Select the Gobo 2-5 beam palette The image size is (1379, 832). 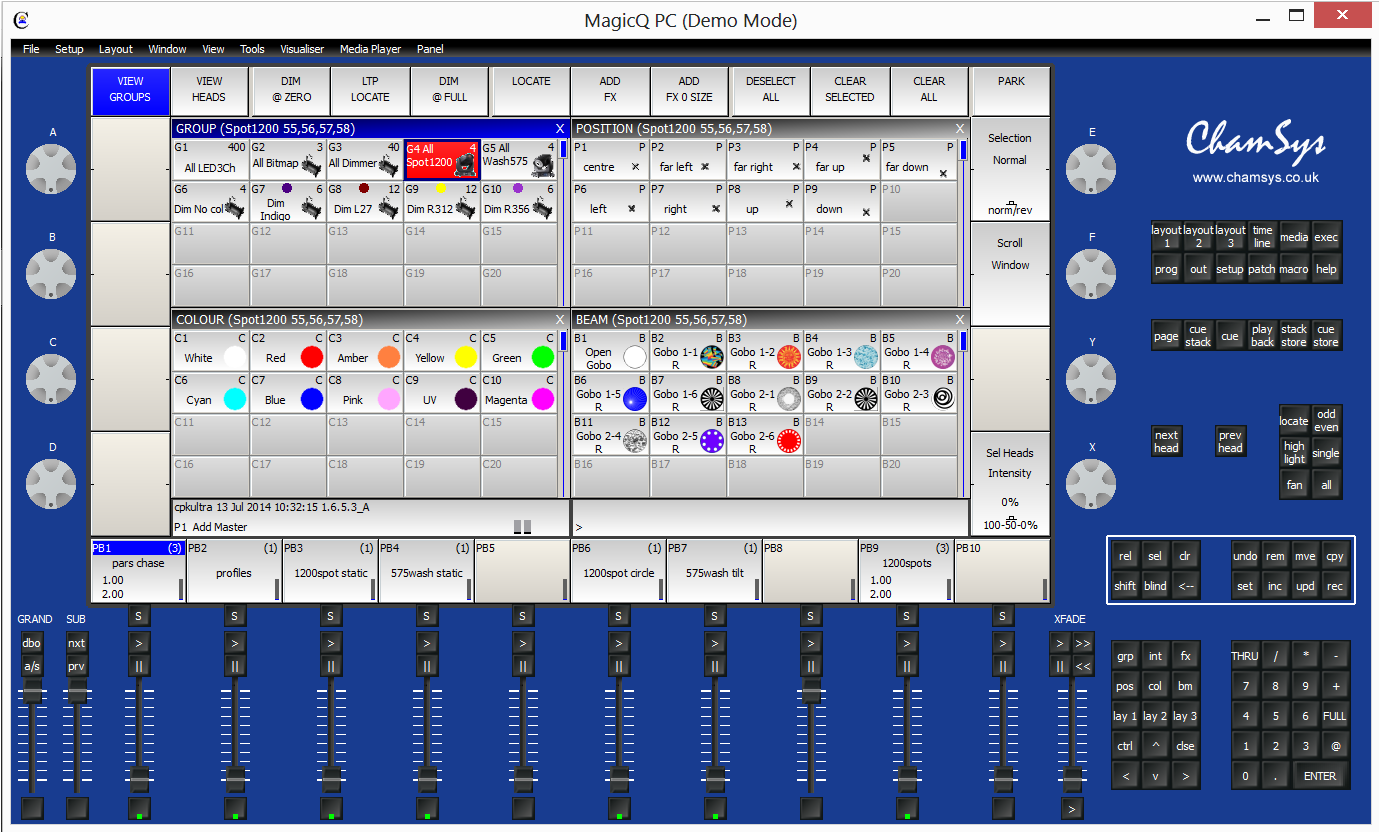tap(688, 436)
